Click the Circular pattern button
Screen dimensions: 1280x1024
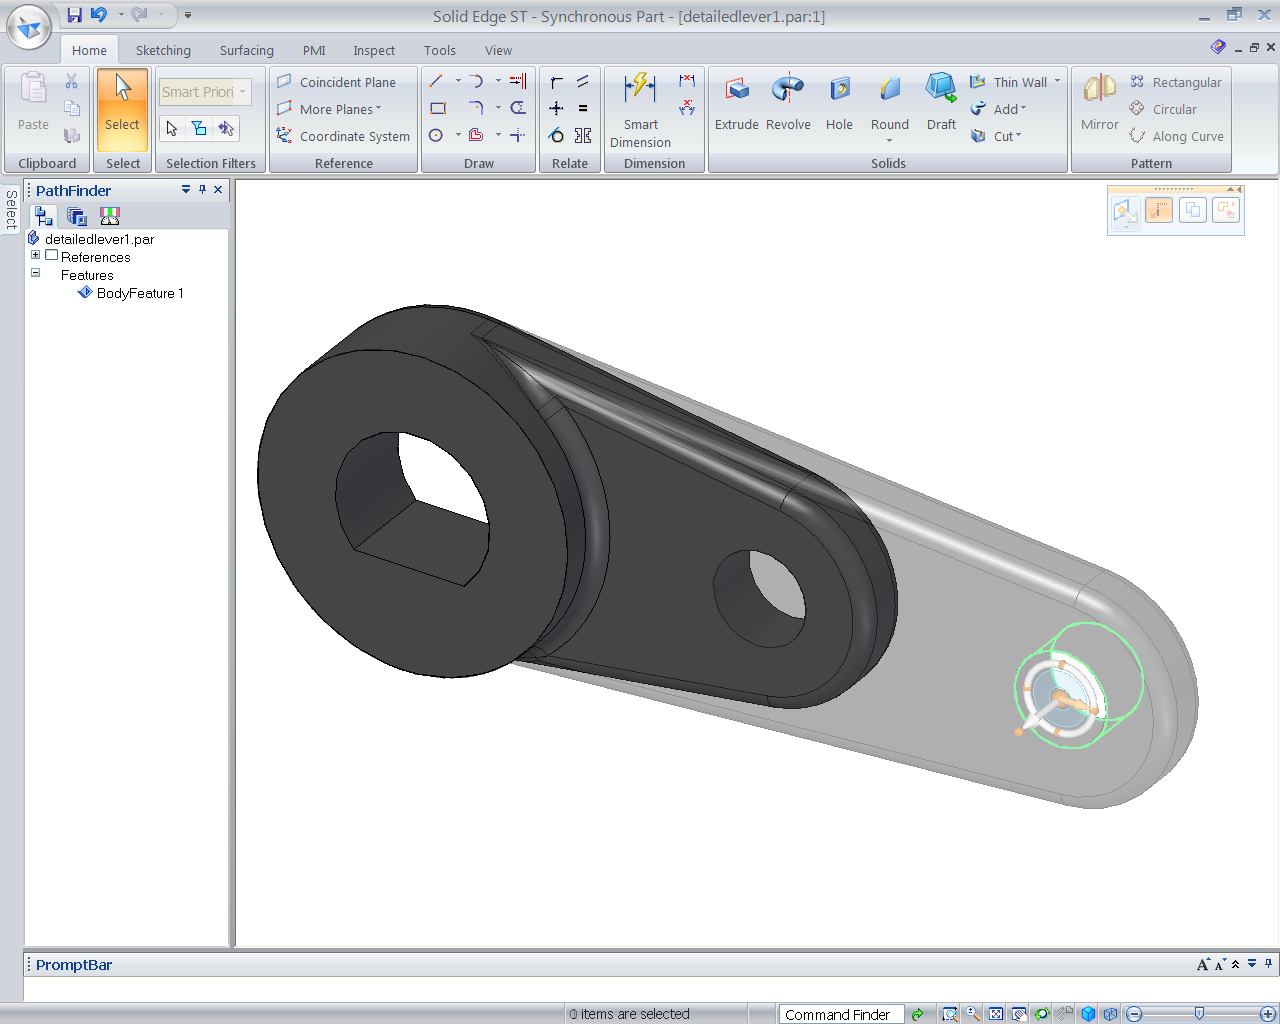coord(1163,109)
